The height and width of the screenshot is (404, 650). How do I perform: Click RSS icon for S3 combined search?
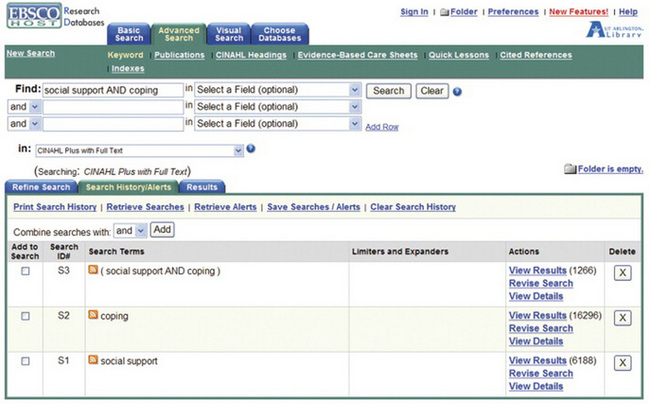click(x=94, y=271)
